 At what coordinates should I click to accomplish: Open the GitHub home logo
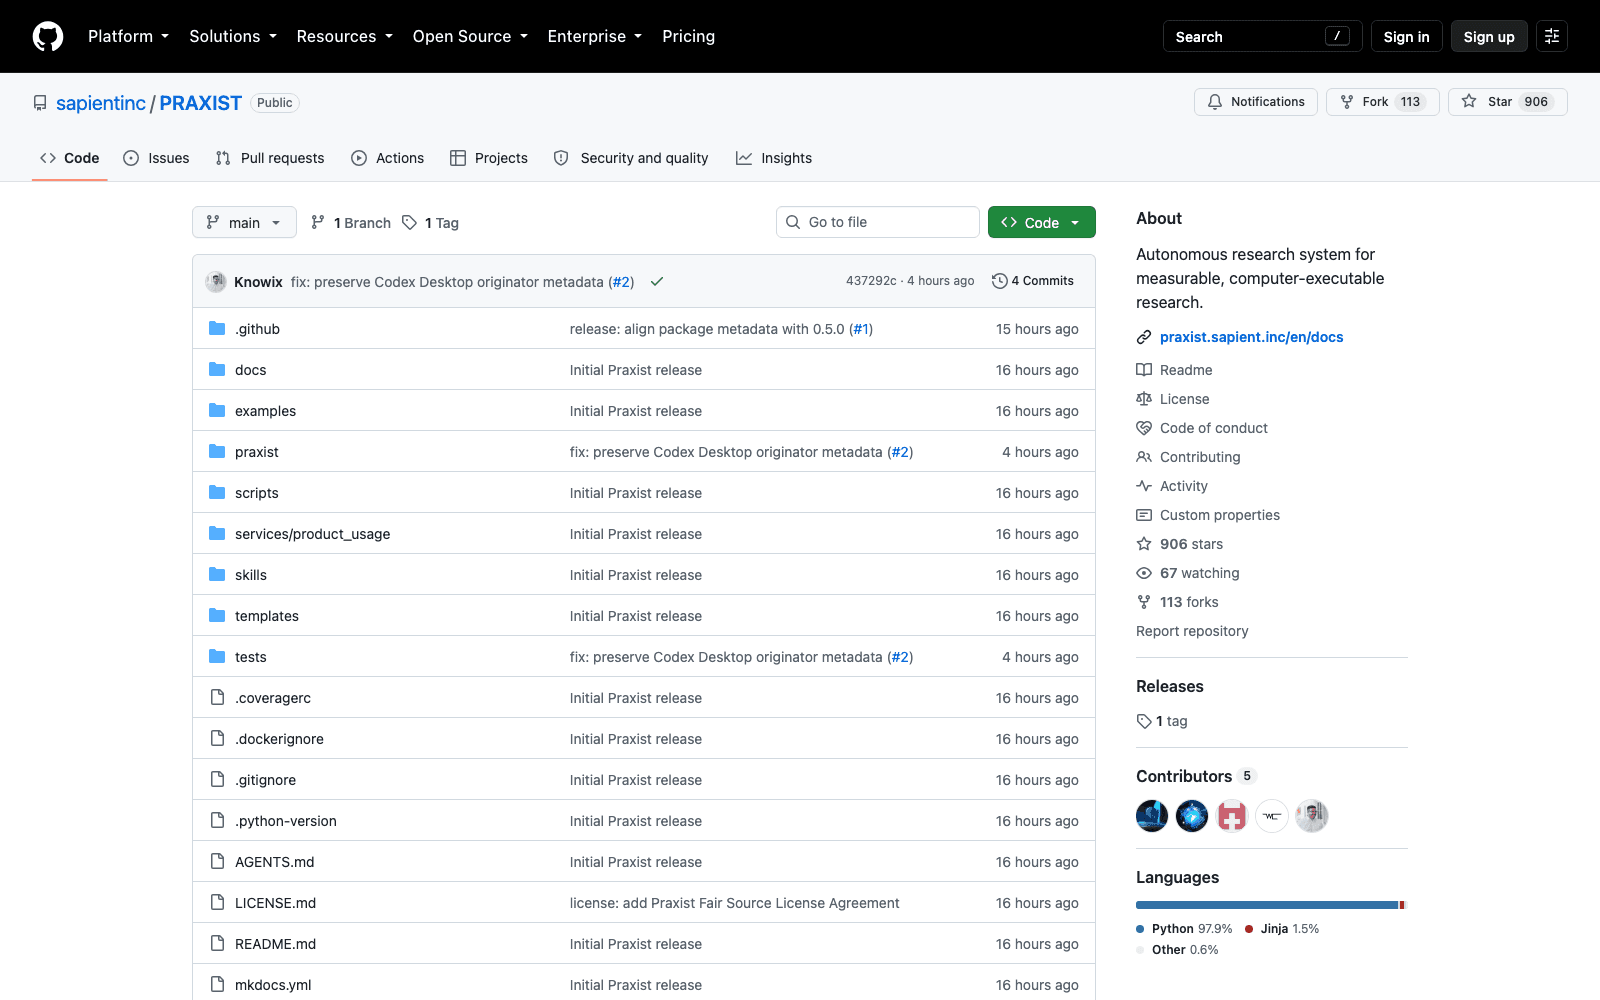(48, 36)
